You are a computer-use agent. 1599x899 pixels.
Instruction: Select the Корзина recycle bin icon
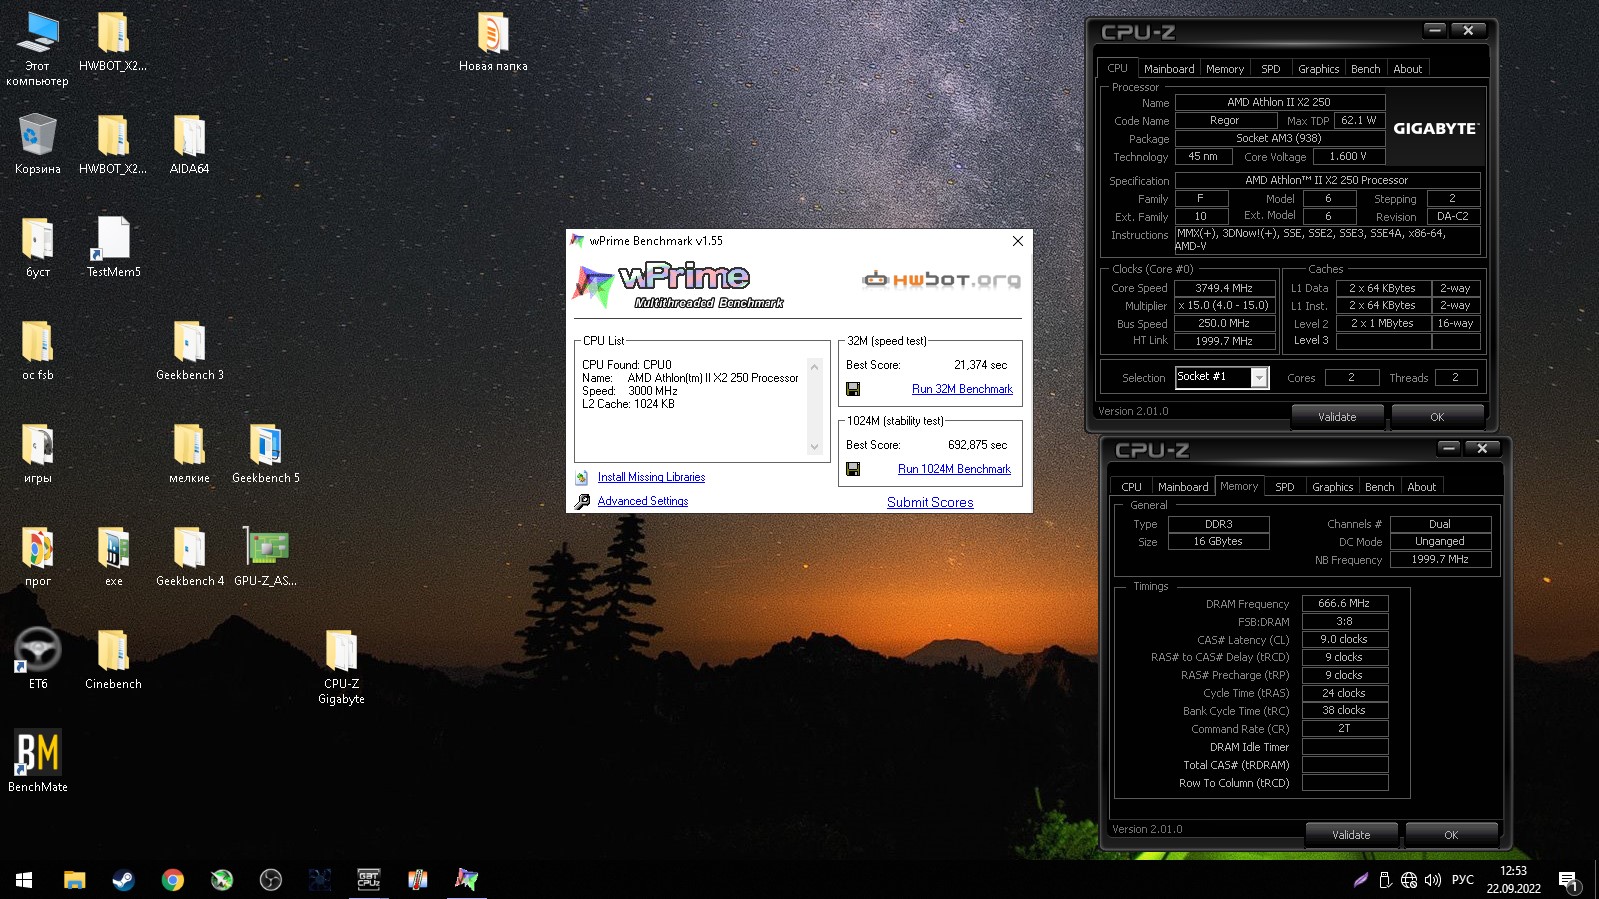[x=37, y=145]
